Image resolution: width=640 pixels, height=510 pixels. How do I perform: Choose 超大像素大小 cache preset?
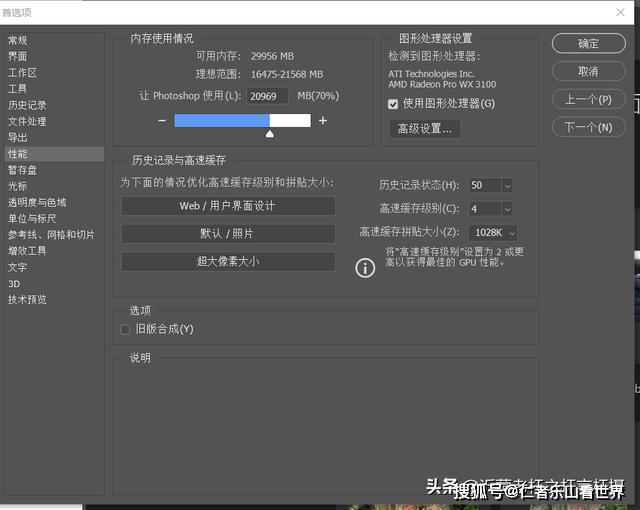pos(228,261)
